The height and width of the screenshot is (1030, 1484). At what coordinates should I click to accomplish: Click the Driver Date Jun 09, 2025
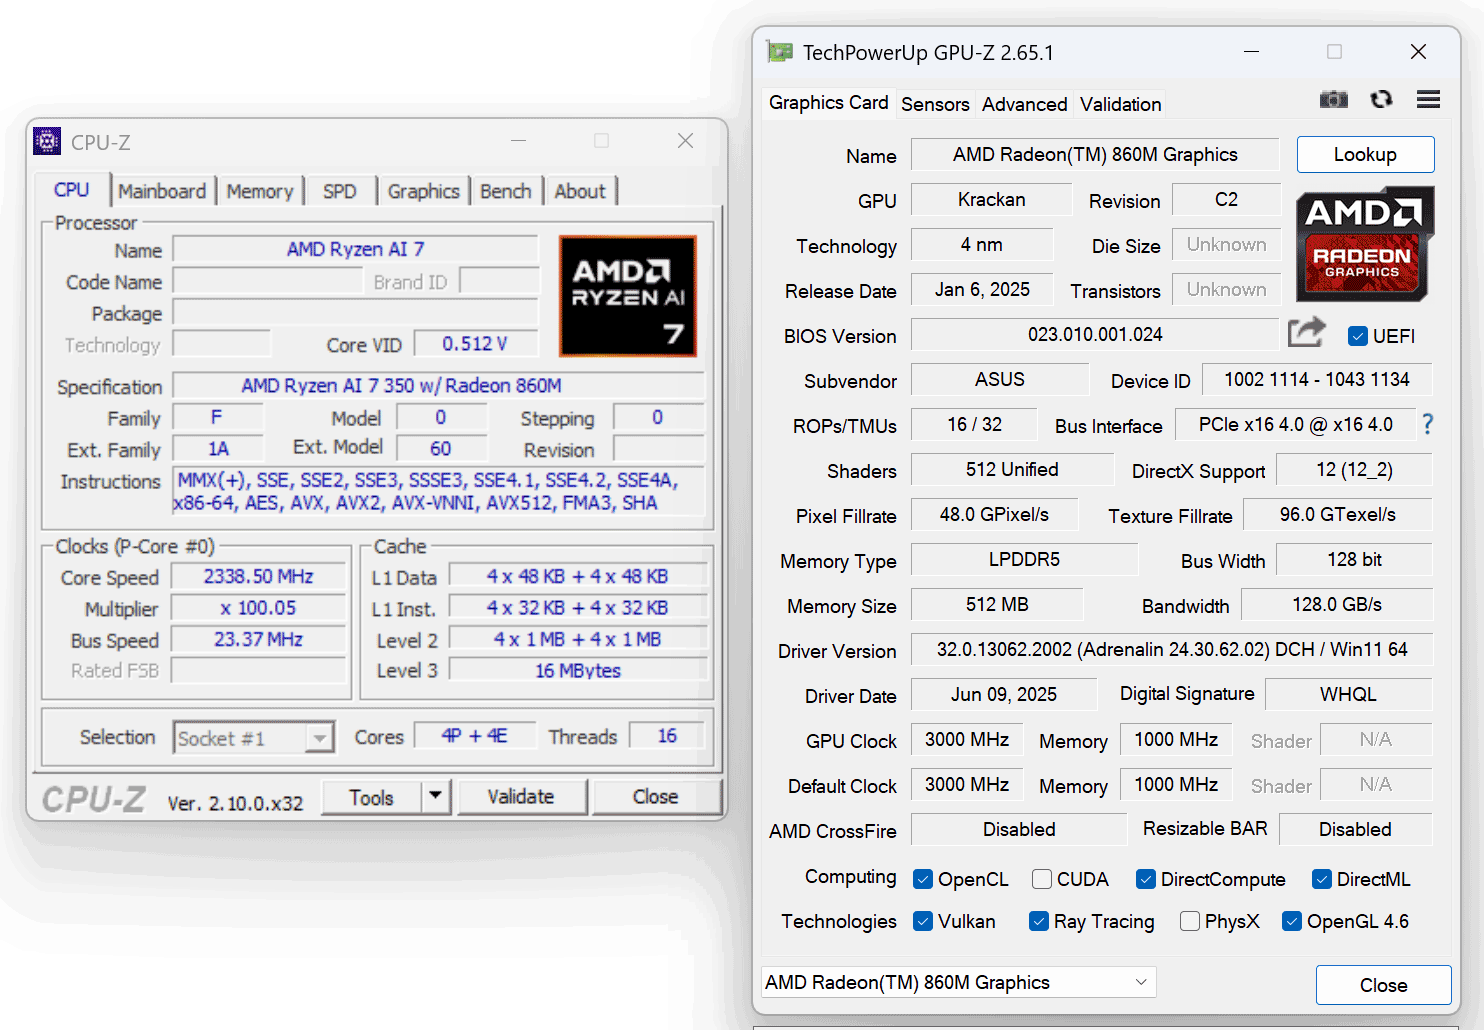click(1004, 694)
